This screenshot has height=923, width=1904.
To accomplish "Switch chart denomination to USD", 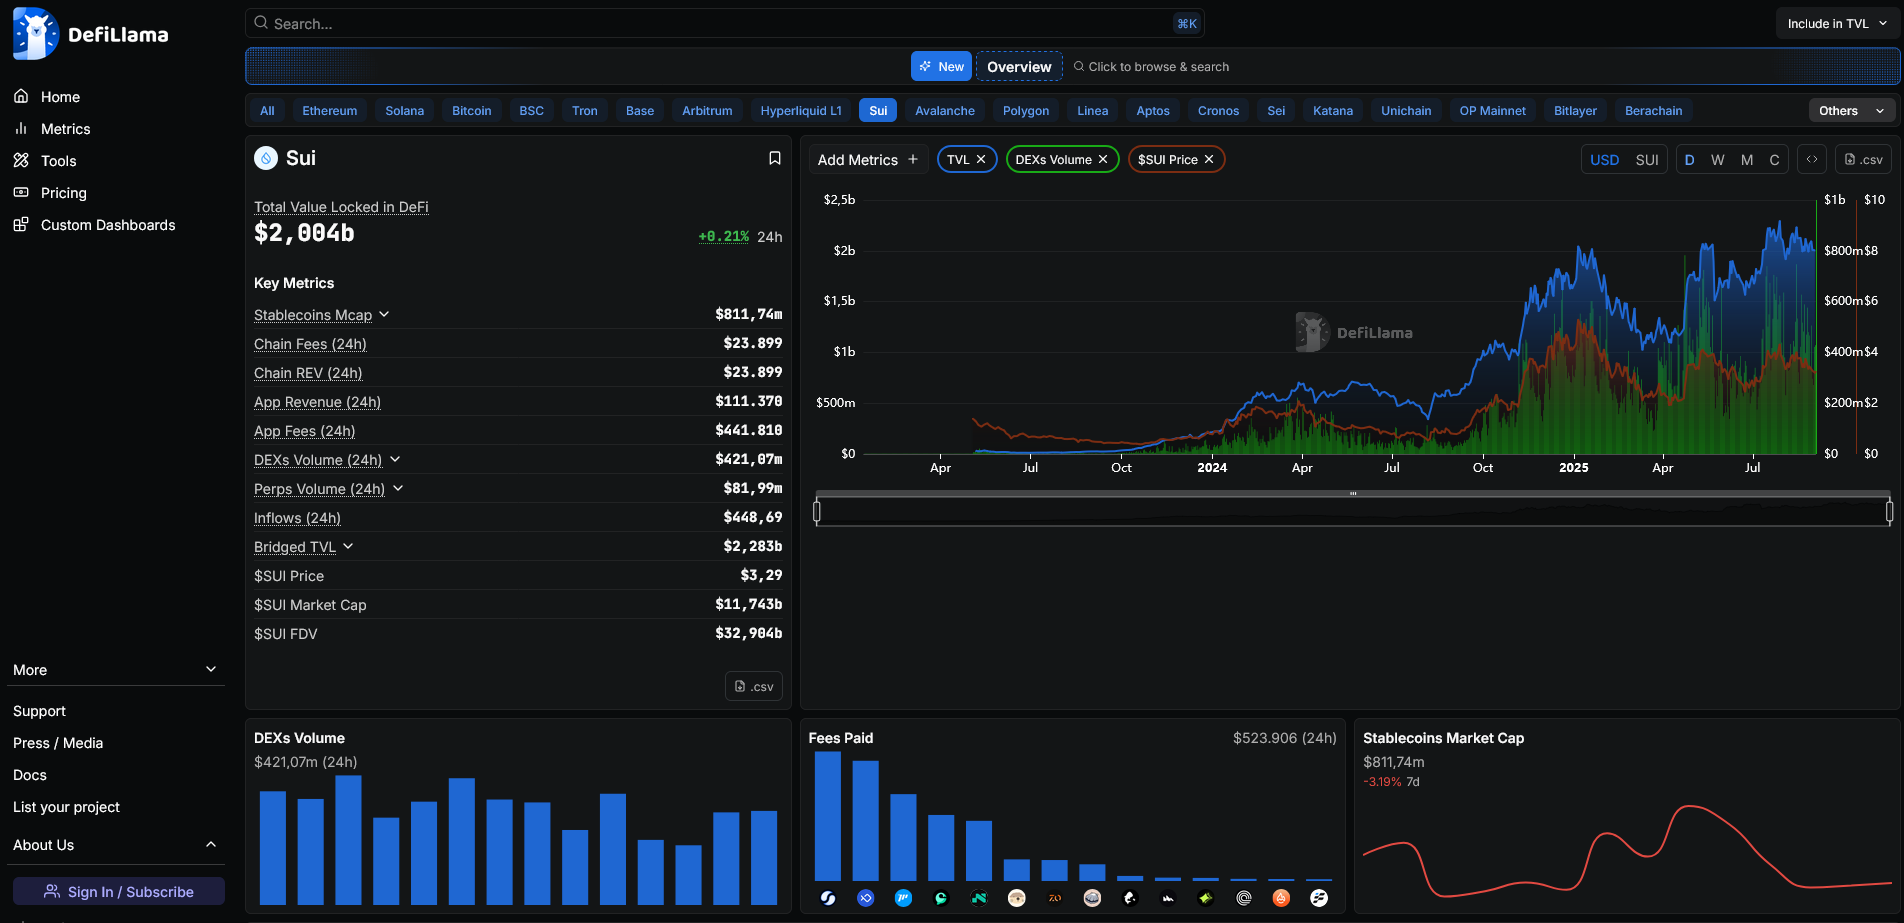I will [1605, 159].
